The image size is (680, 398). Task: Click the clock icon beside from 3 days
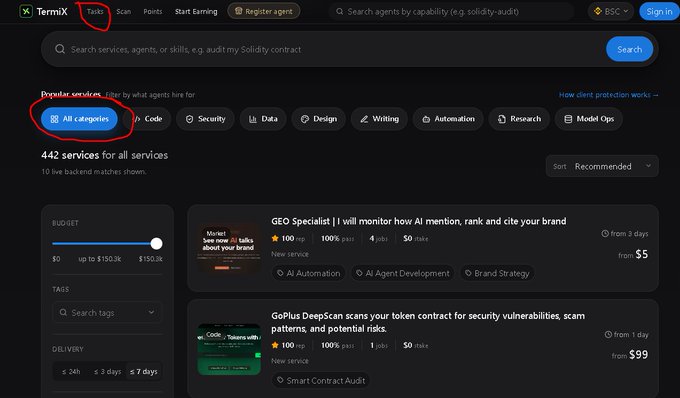[x=605, y=234]
